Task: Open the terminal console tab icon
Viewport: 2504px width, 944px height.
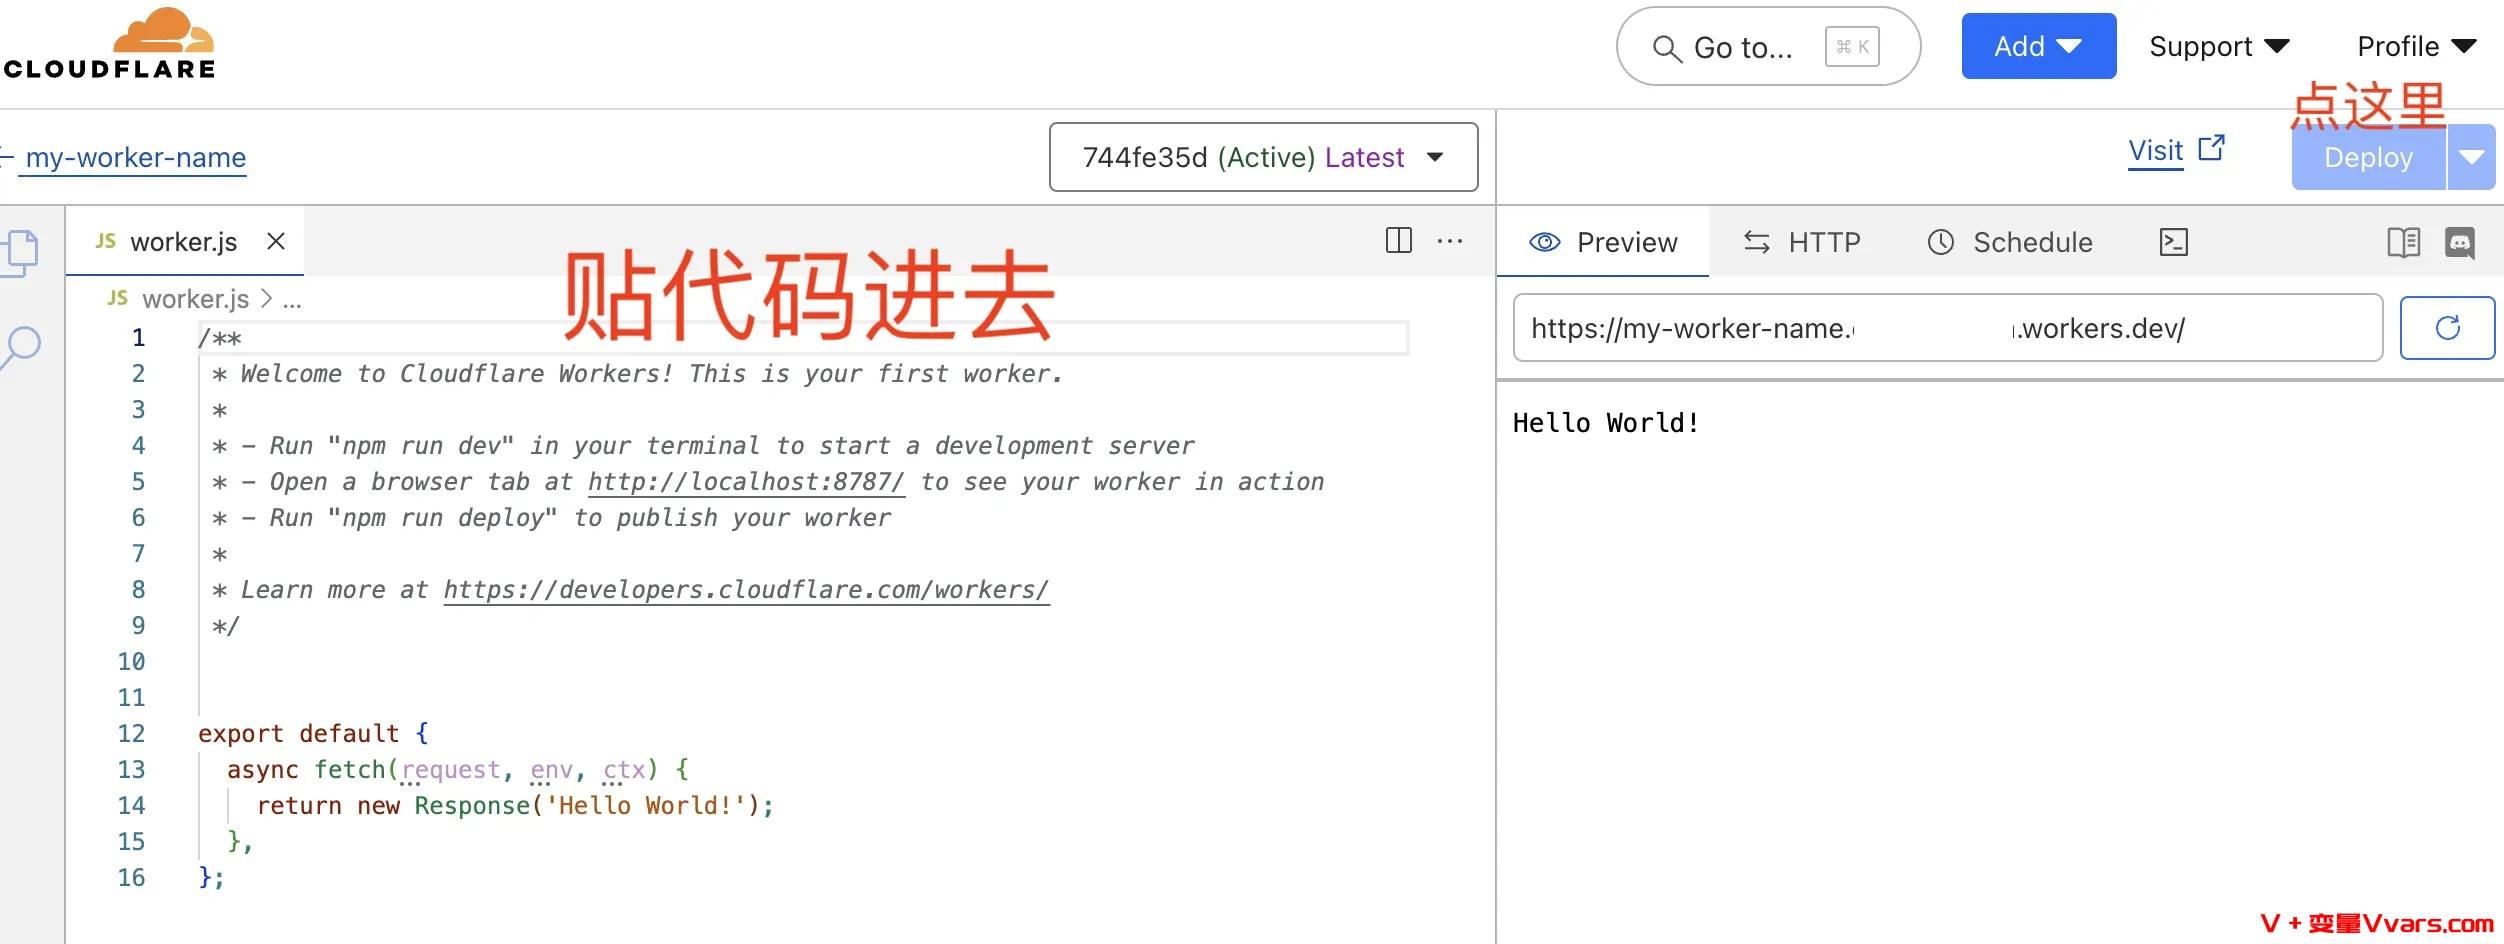Action: tap(2173, 242)
